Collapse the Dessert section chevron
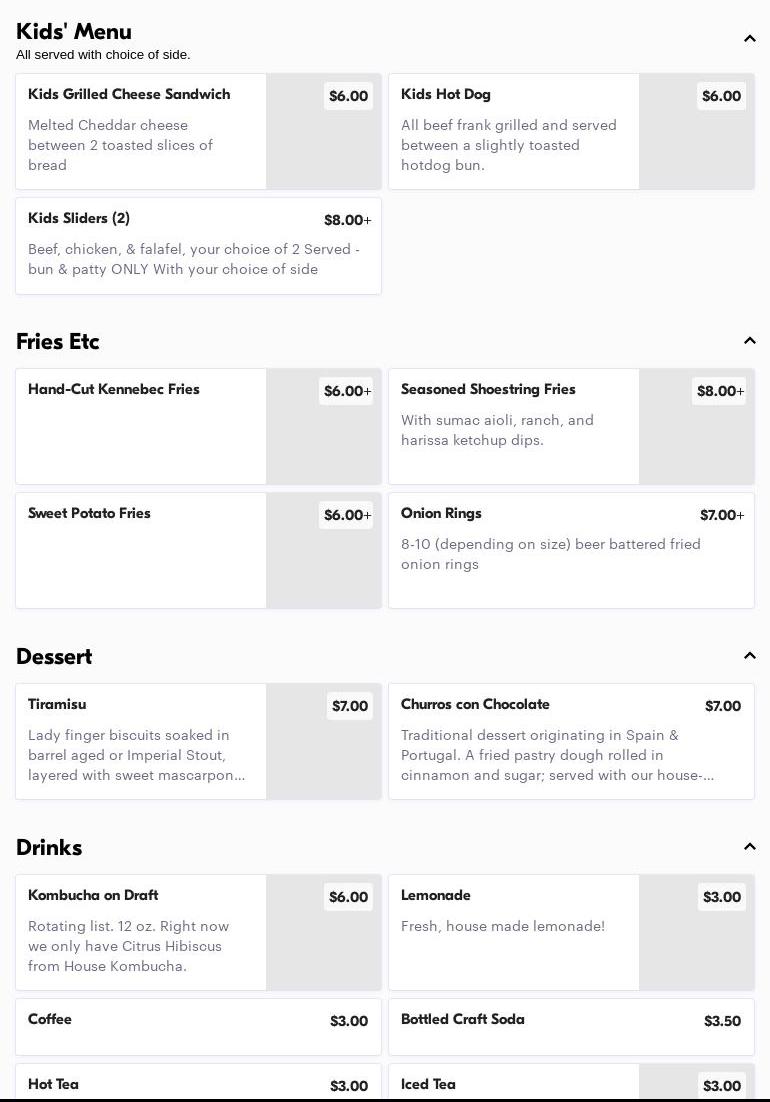770x1102 pixels. [x=749, y=656]
